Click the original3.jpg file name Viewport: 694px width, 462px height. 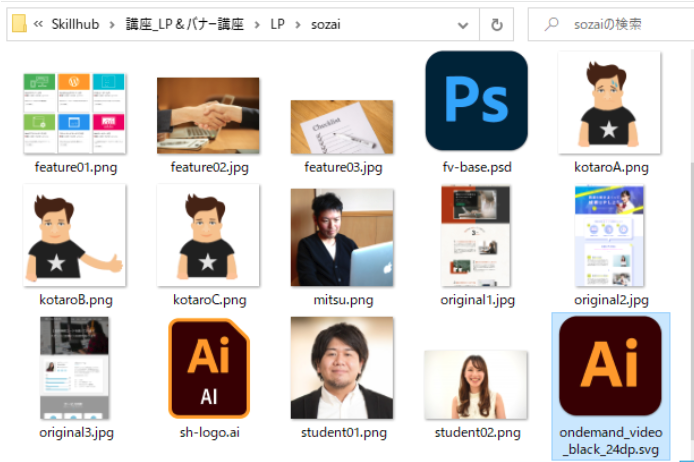[x=76, y=432]
